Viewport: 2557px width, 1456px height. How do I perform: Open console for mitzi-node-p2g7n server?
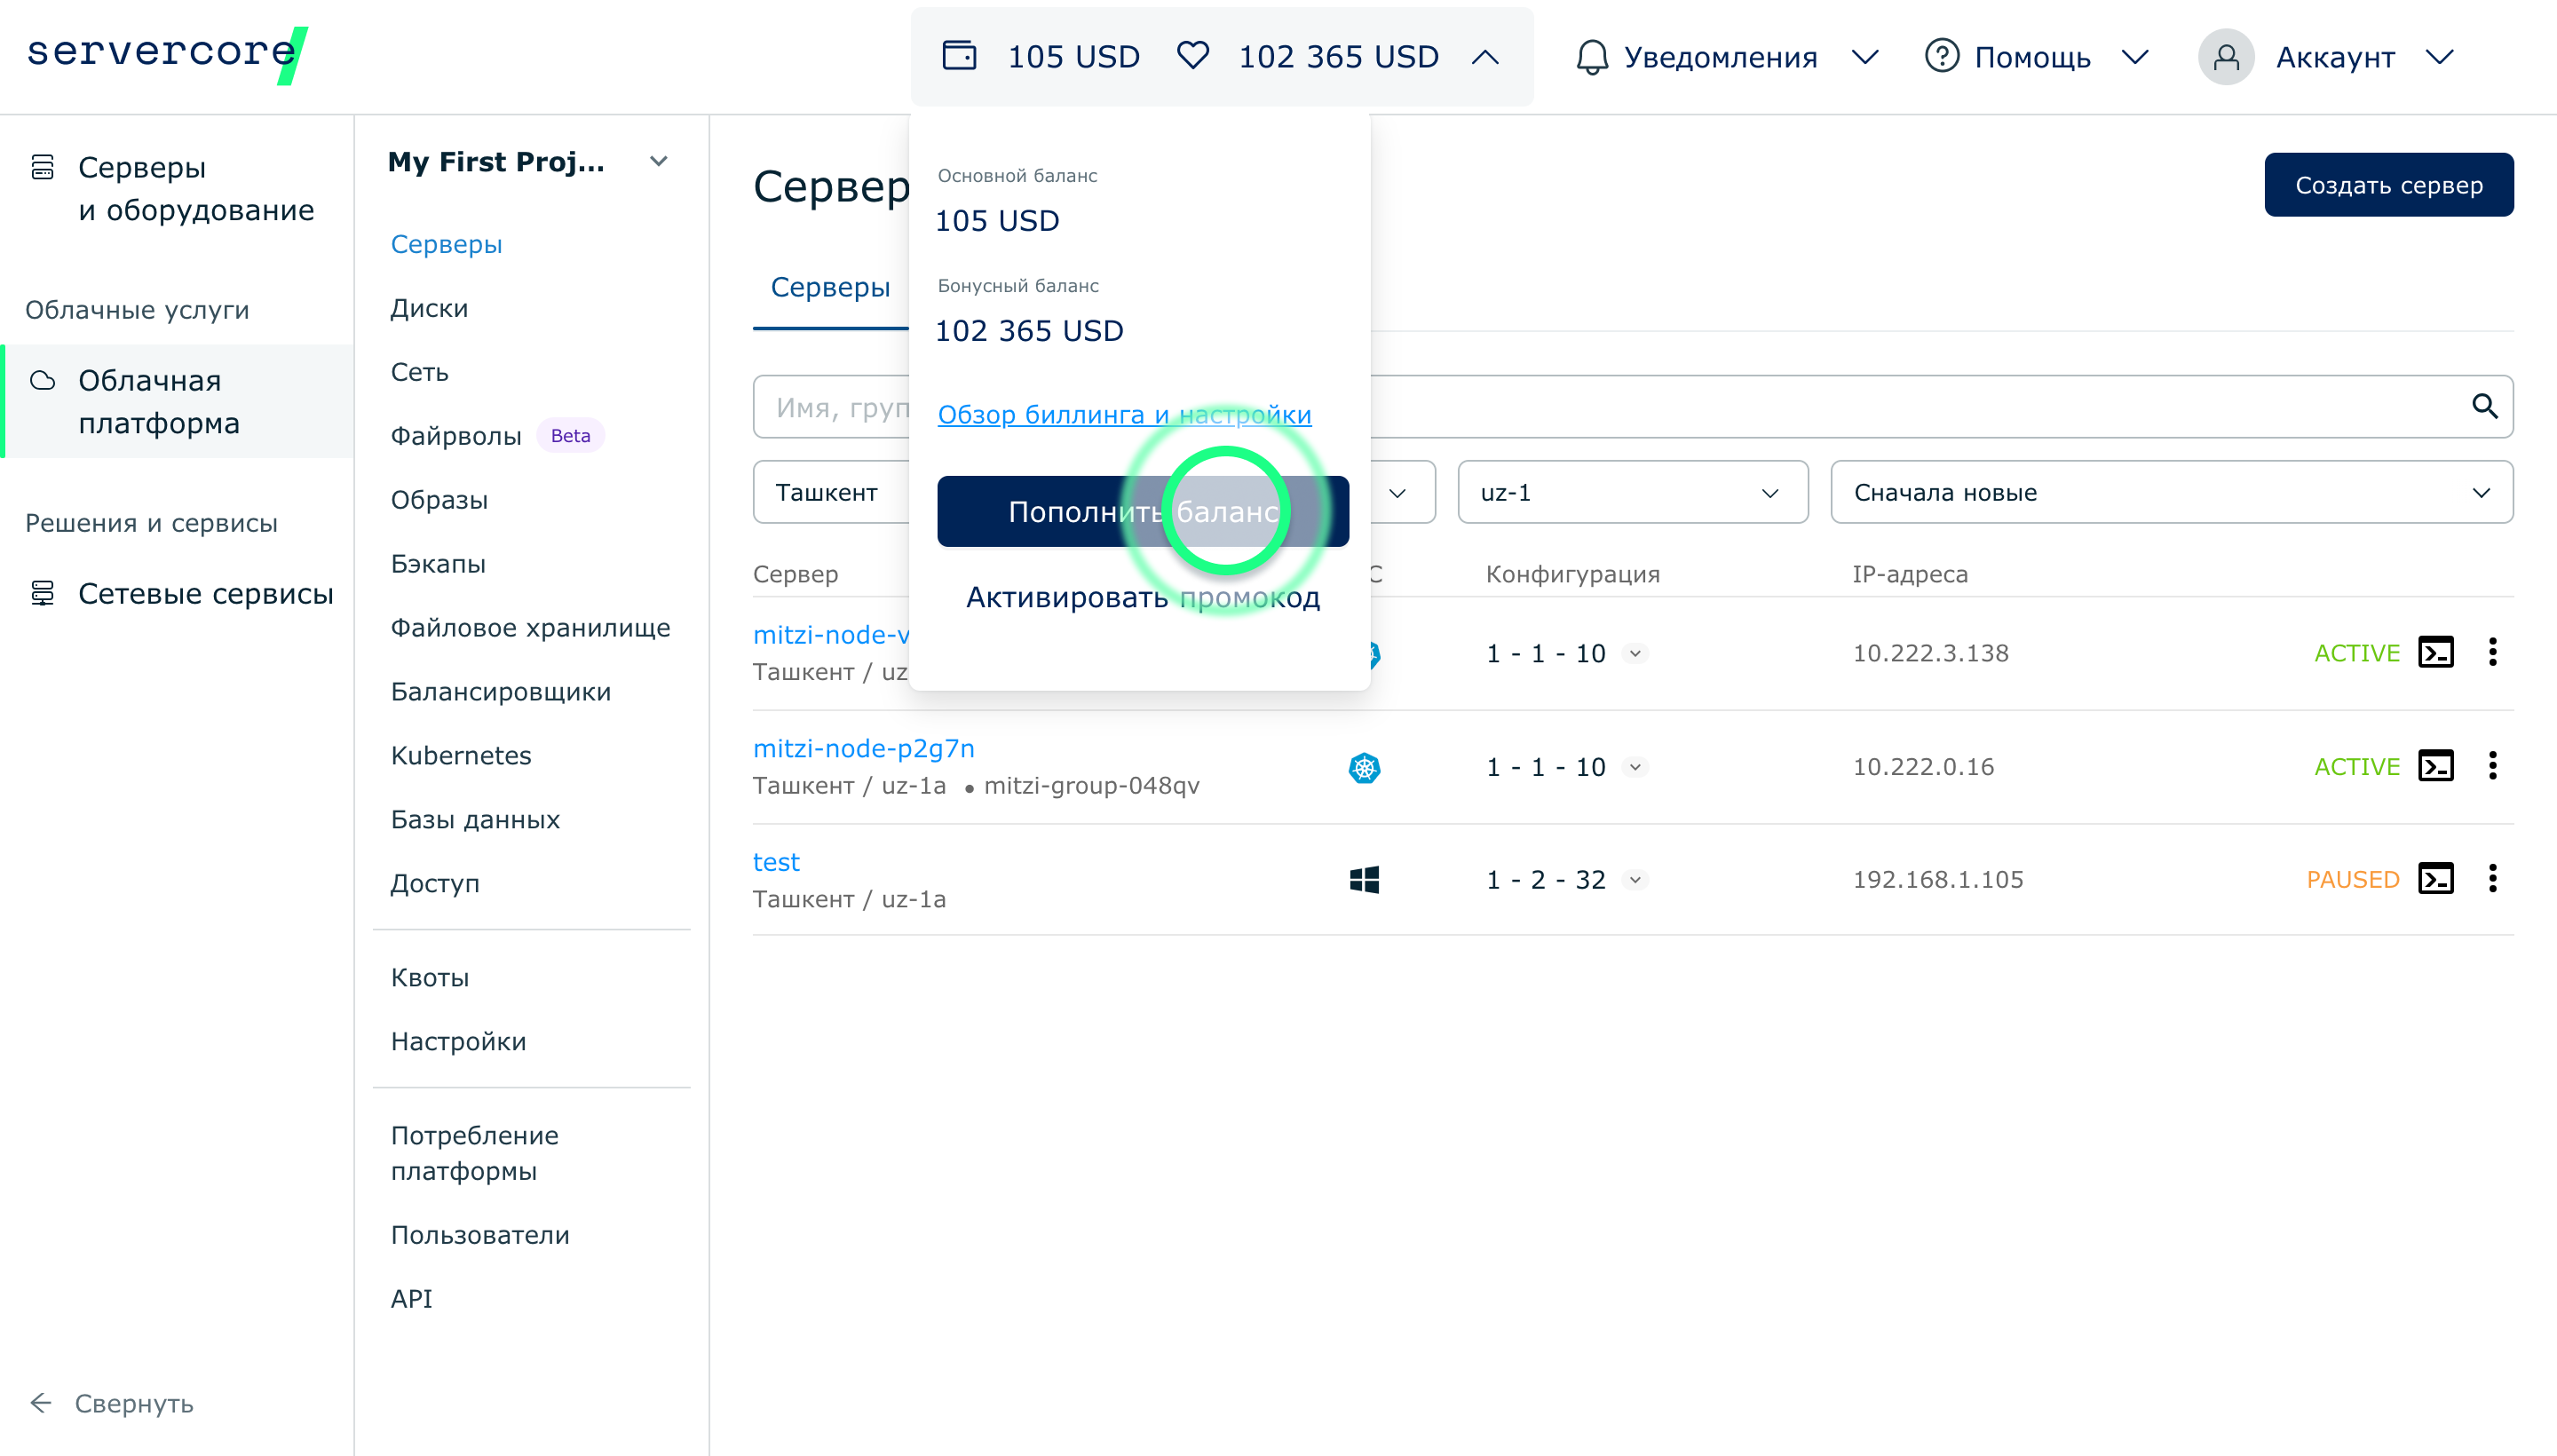point(2435,766)
